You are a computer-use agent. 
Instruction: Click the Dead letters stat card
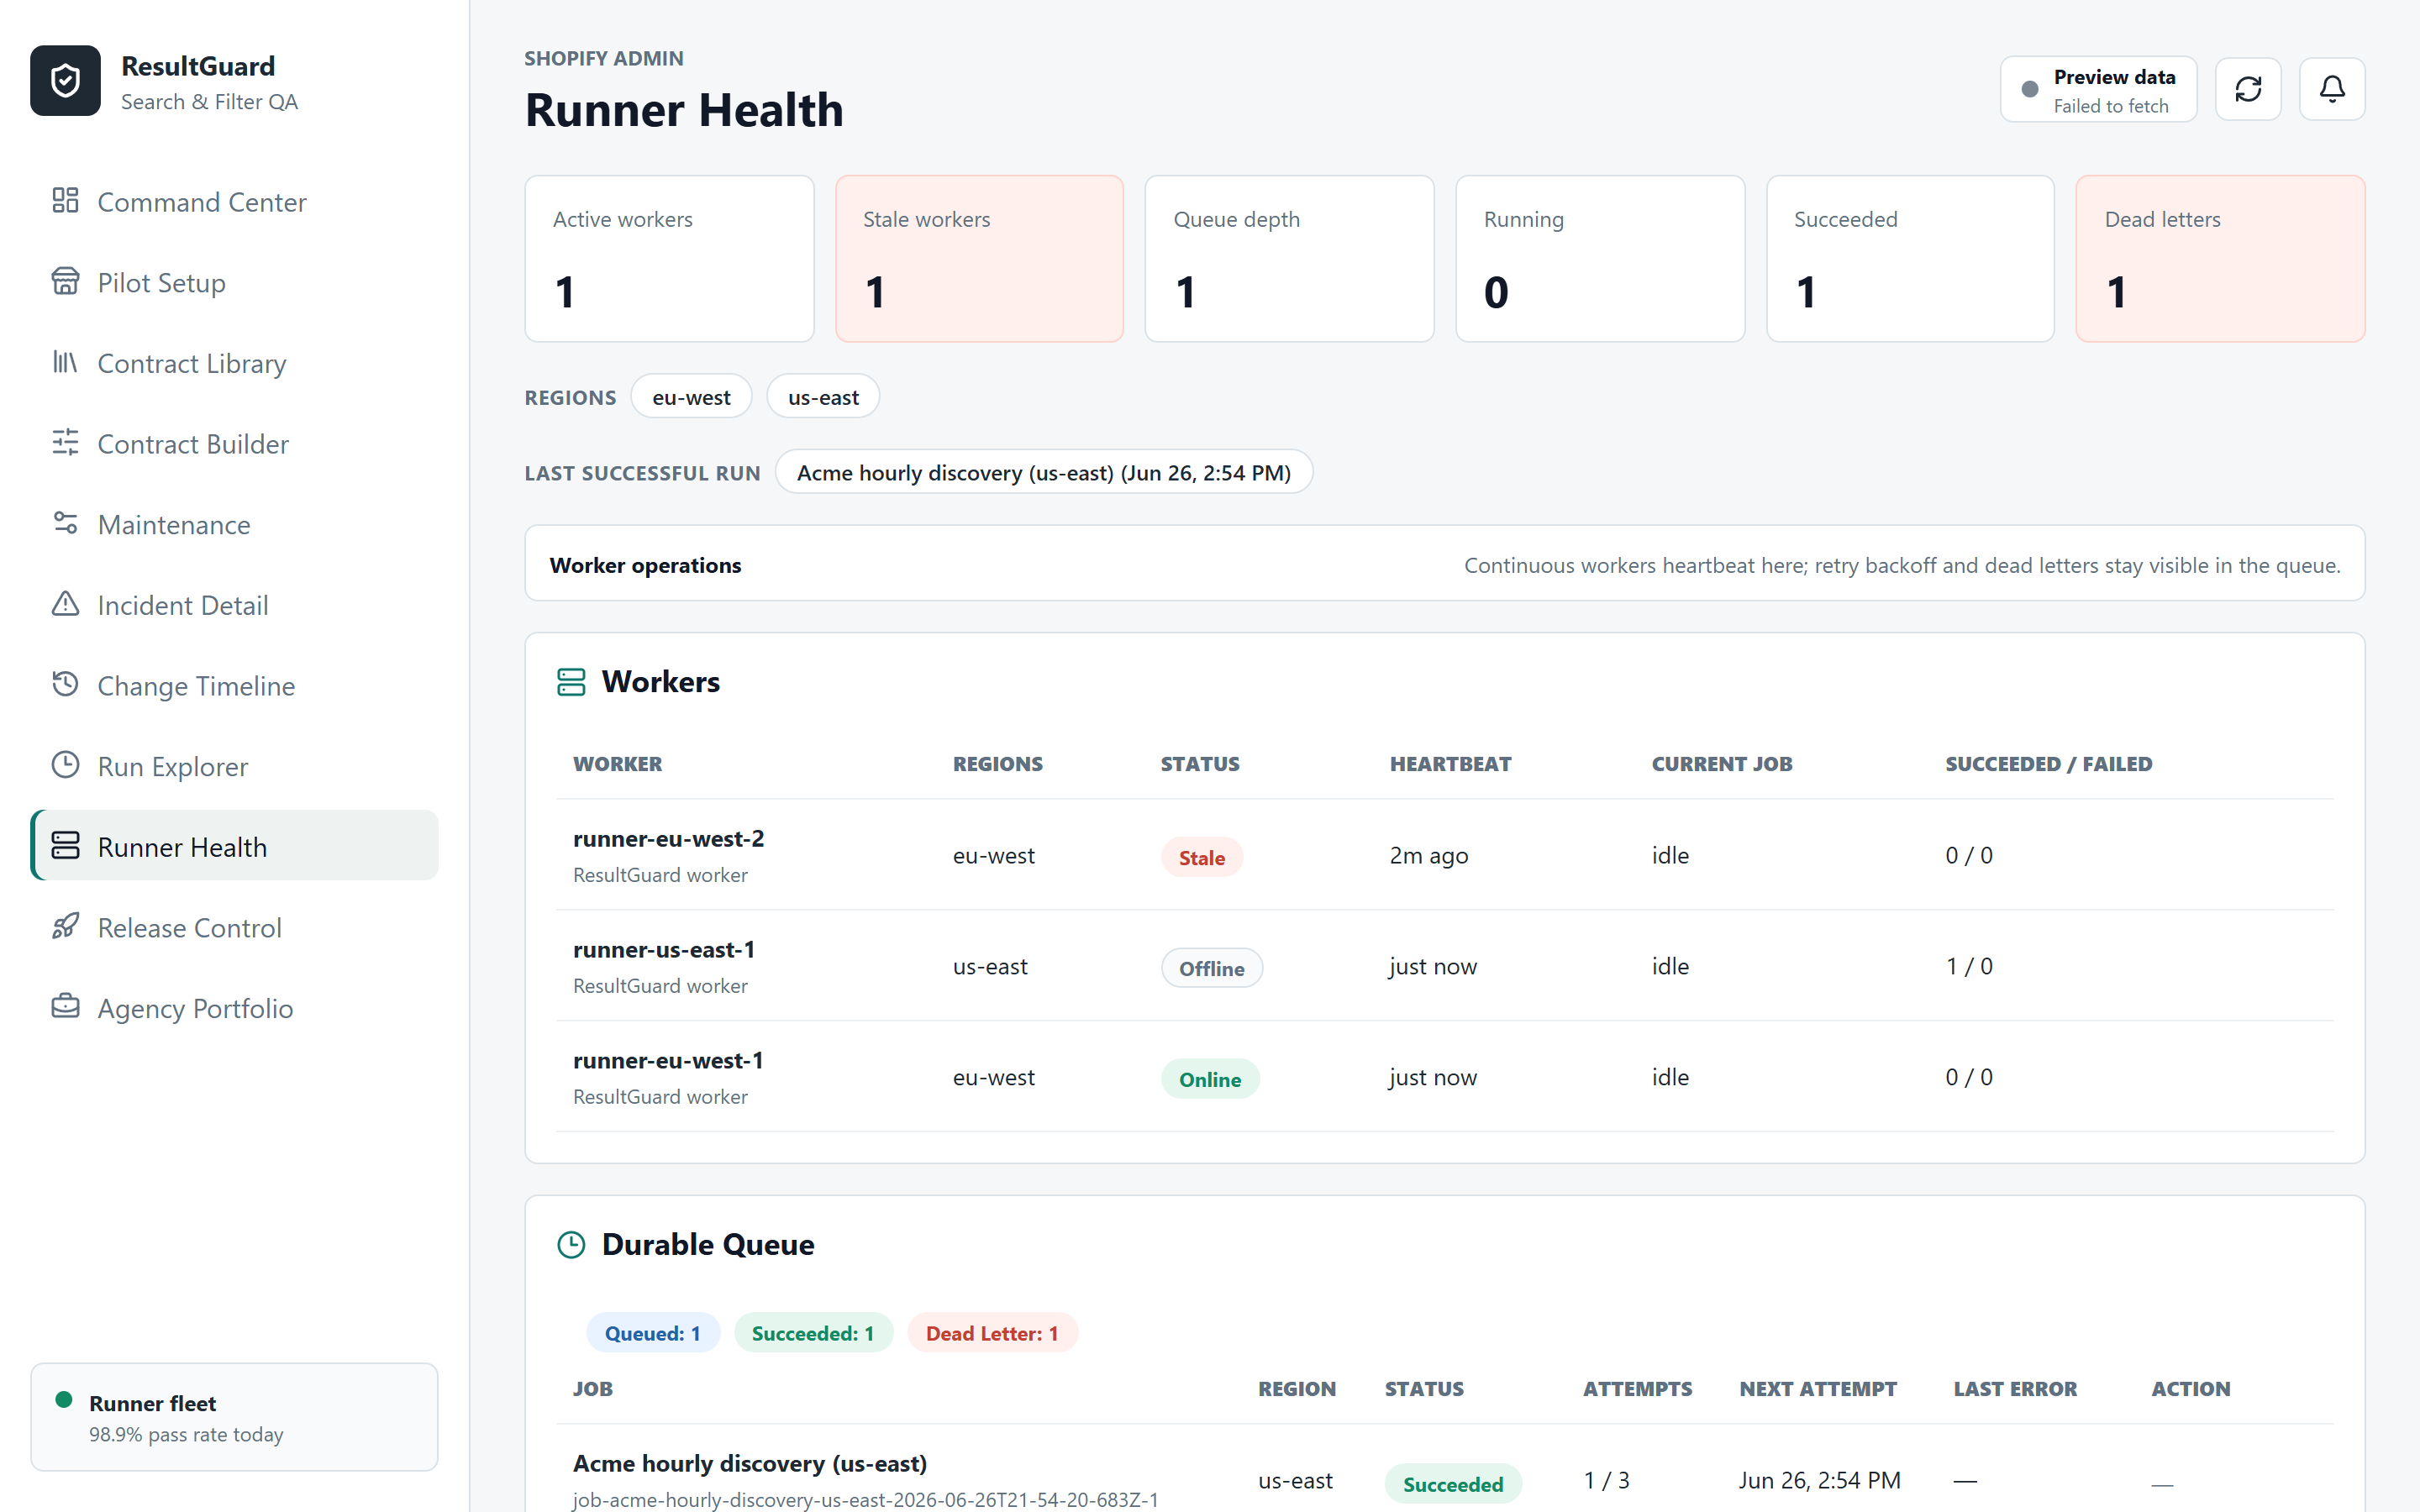[x=2220, y=259]
